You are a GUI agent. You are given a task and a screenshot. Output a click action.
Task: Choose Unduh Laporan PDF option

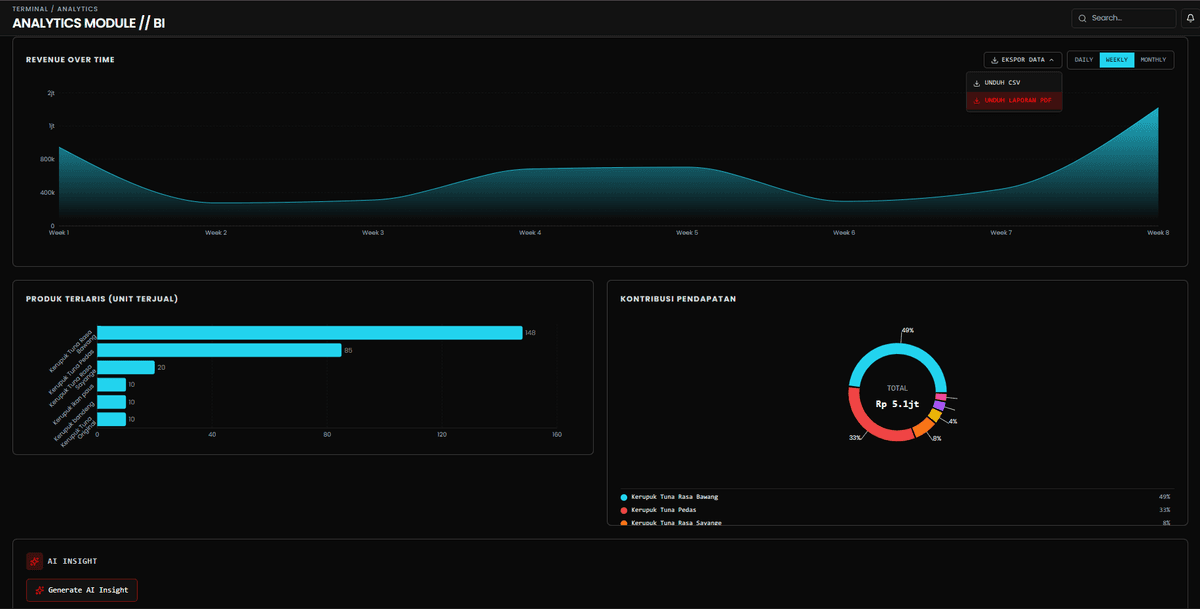[x=1017, y=100]
